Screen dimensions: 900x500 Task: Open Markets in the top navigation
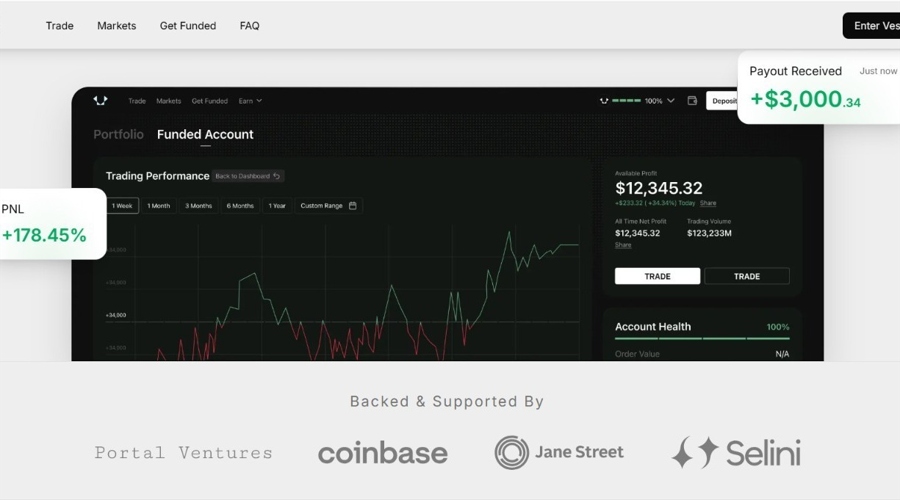point(117,26)
